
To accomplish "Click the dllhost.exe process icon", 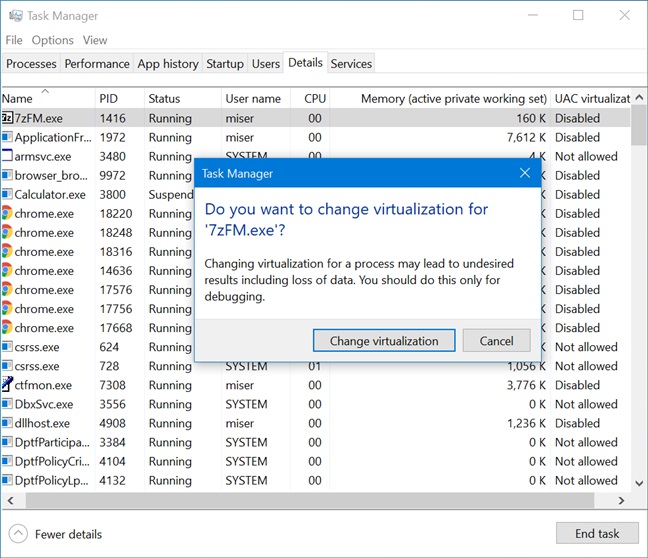I will click(x=7, y=423).
